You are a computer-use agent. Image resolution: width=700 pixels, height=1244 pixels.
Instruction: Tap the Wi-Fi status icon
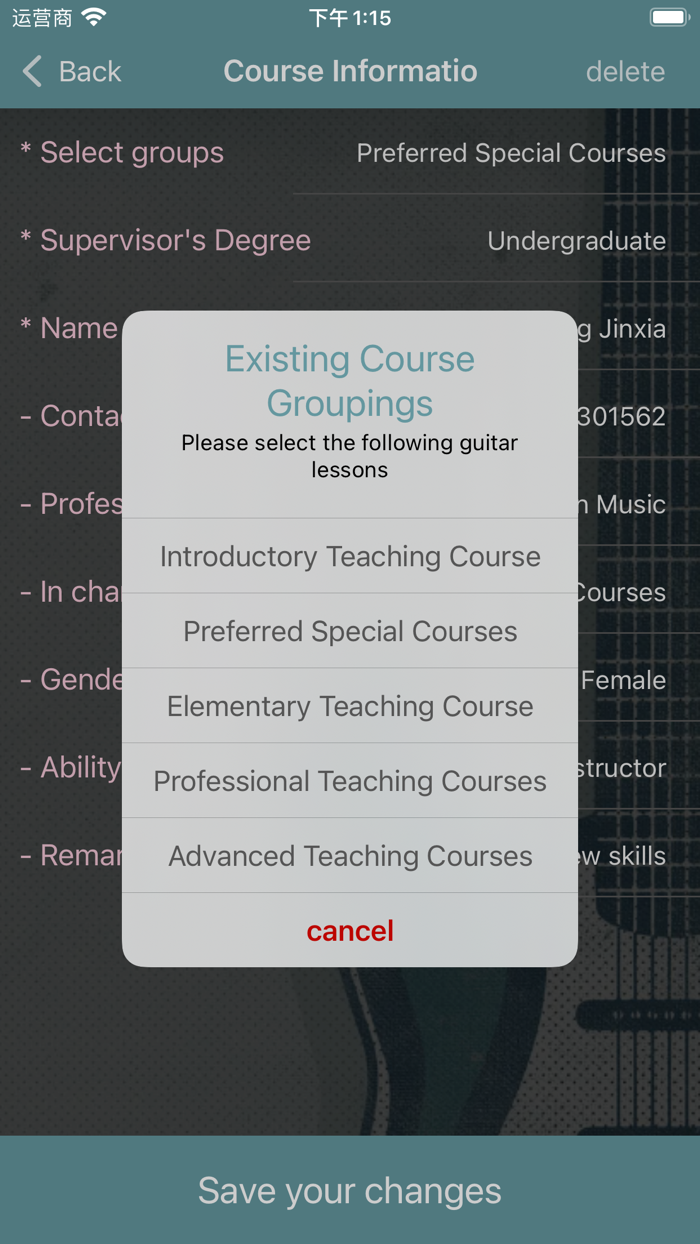pos(94,17)
